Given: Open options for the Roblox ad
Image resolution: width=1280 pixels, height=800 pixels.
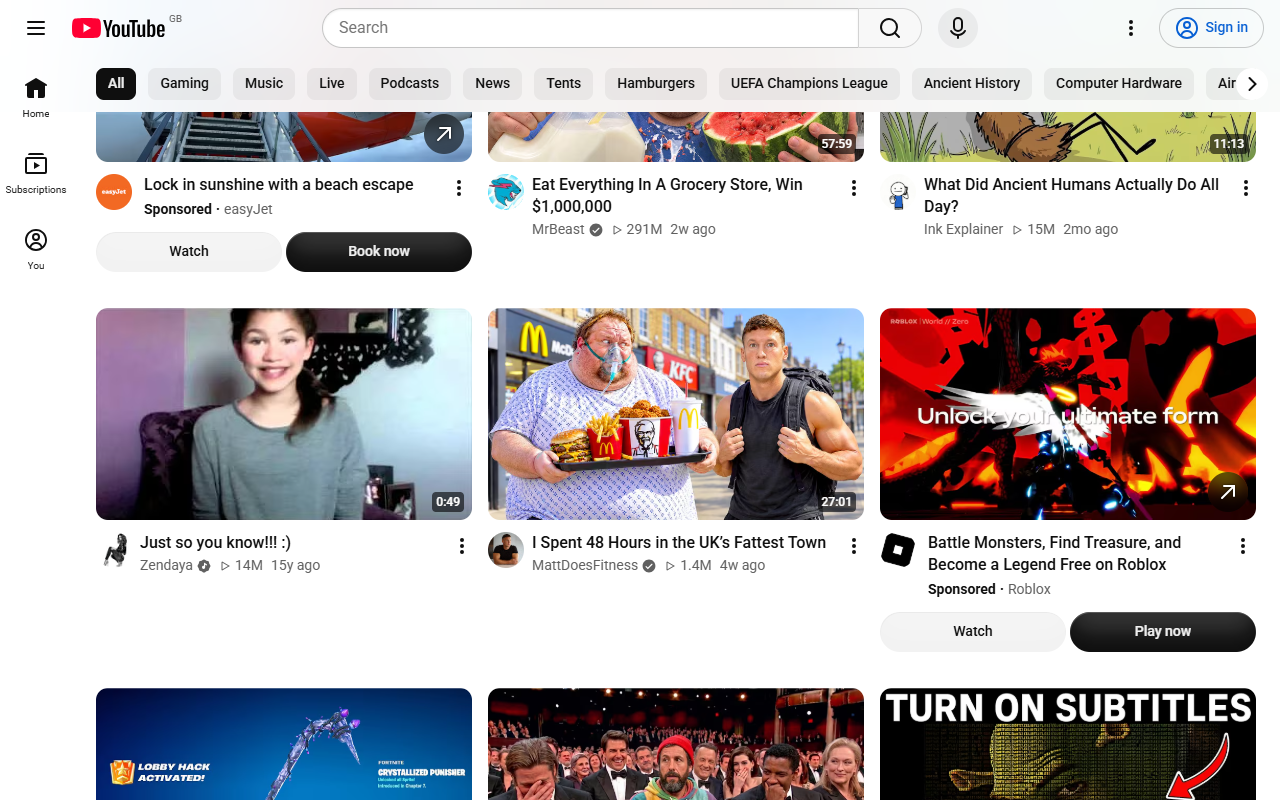Looking at the screenshot, I should point(1243,546).
